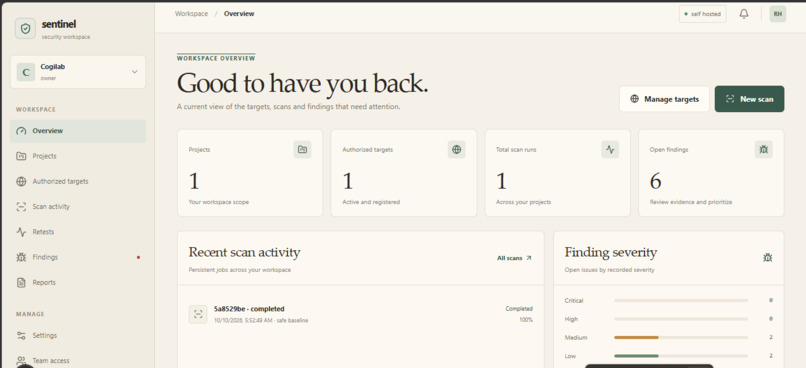The image size is (806, 368).
Task: Click globe icon on Authorized targets card
Action: coord(456,150)
